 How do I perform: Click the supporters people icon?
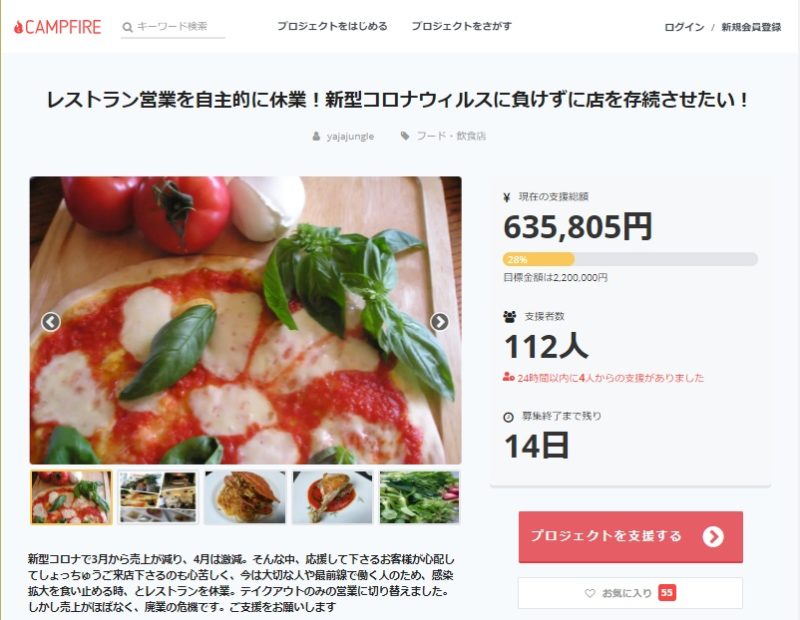pos(509,316)
